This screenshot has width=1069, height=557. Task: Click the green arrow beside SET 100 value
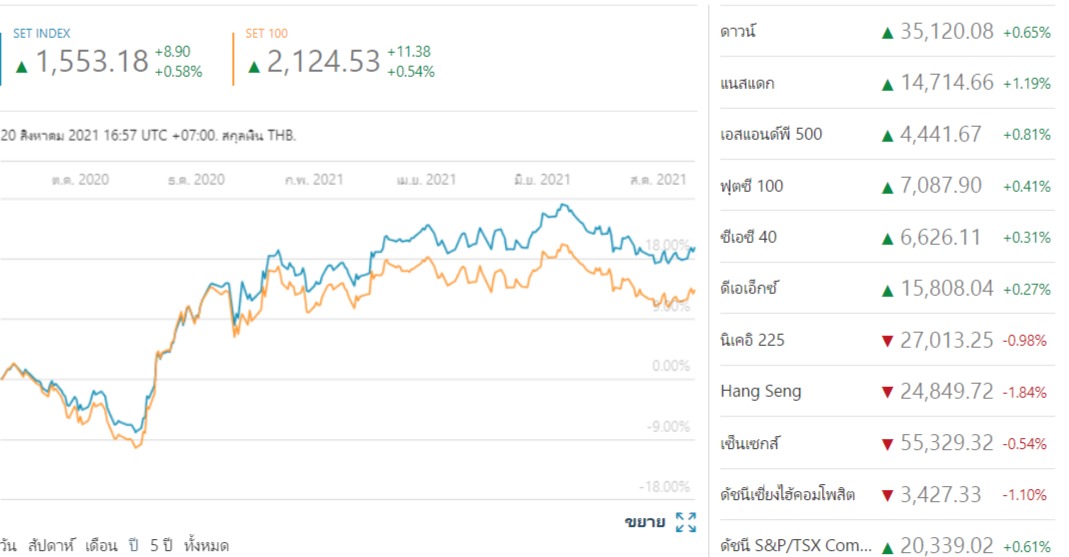(x=254, y=66)
